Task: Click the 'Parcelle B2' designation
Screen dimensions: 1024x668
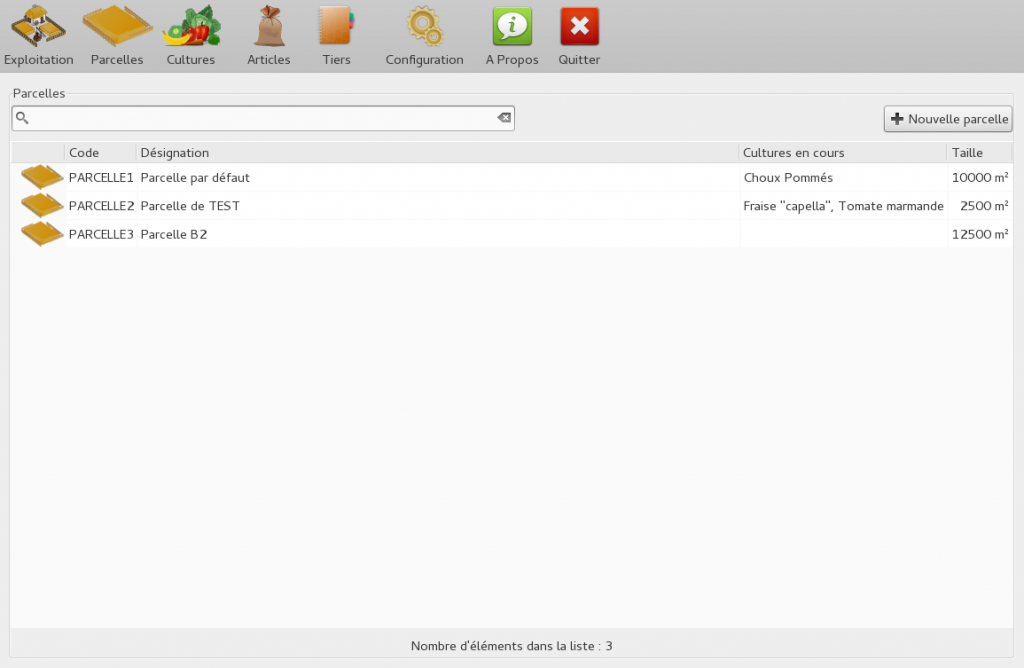Action: (x=174, y=234)
